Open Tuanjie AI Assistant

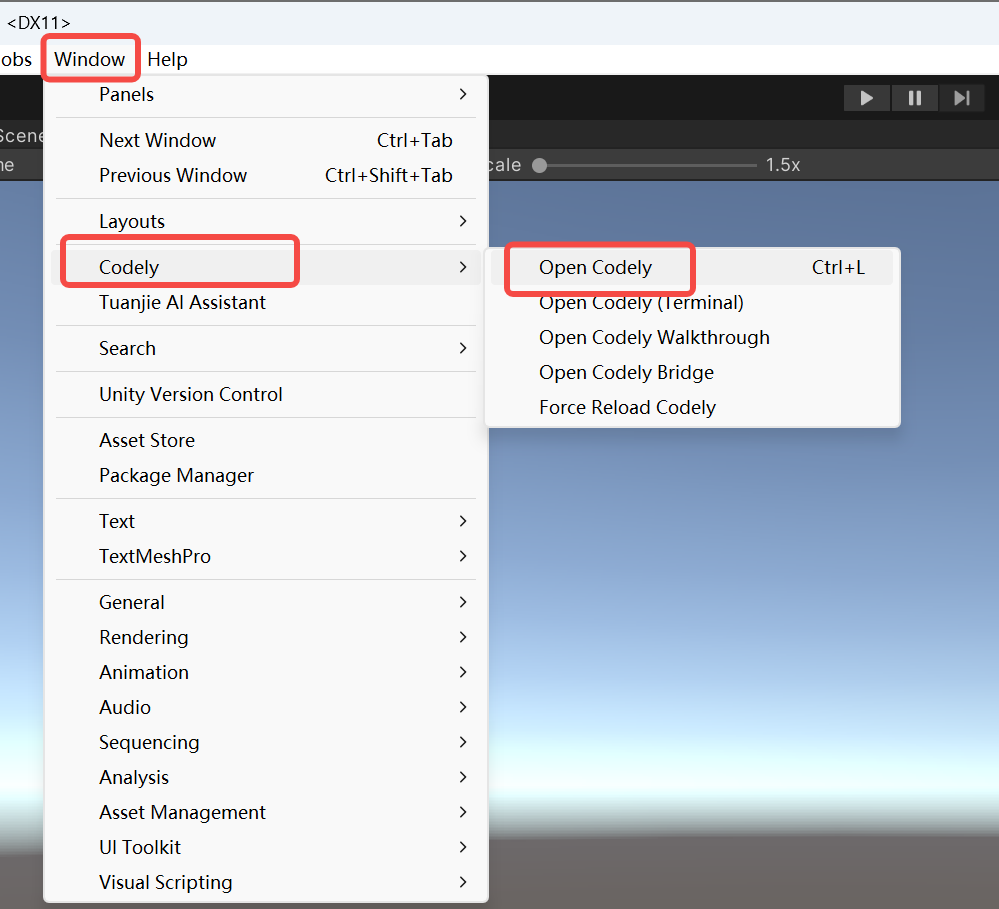tap(266, 302)
